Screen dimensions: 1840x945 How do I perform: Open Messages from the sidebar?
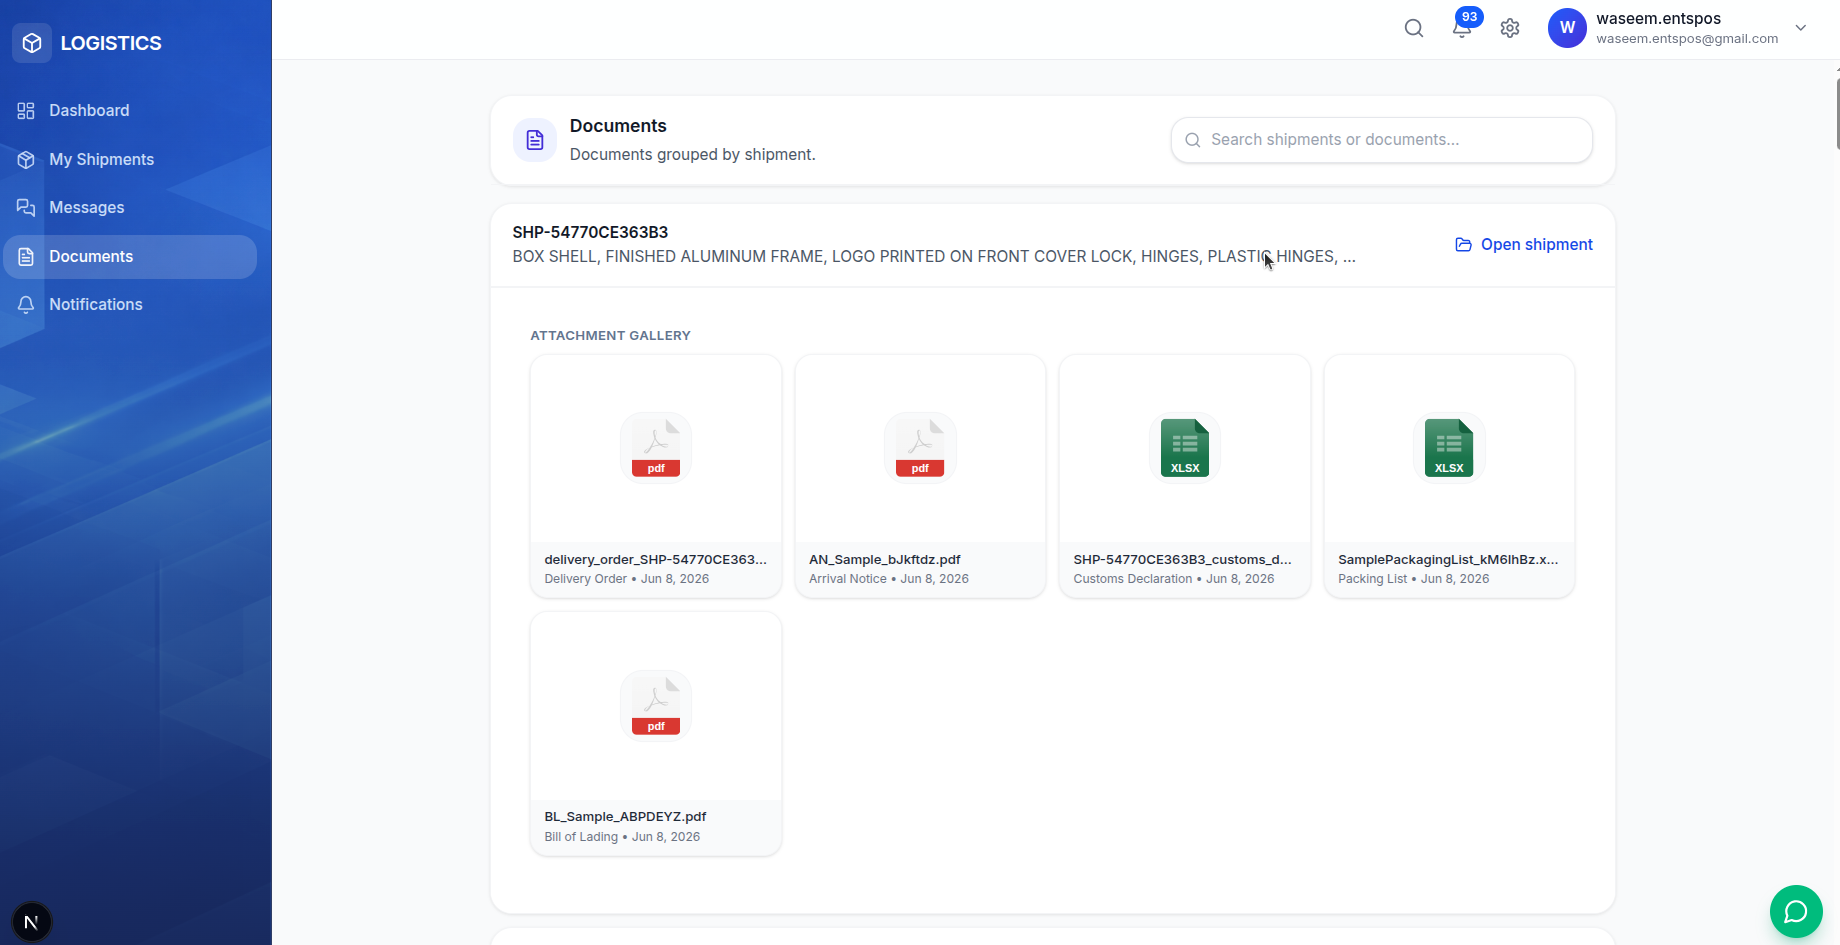pos(130,207)
